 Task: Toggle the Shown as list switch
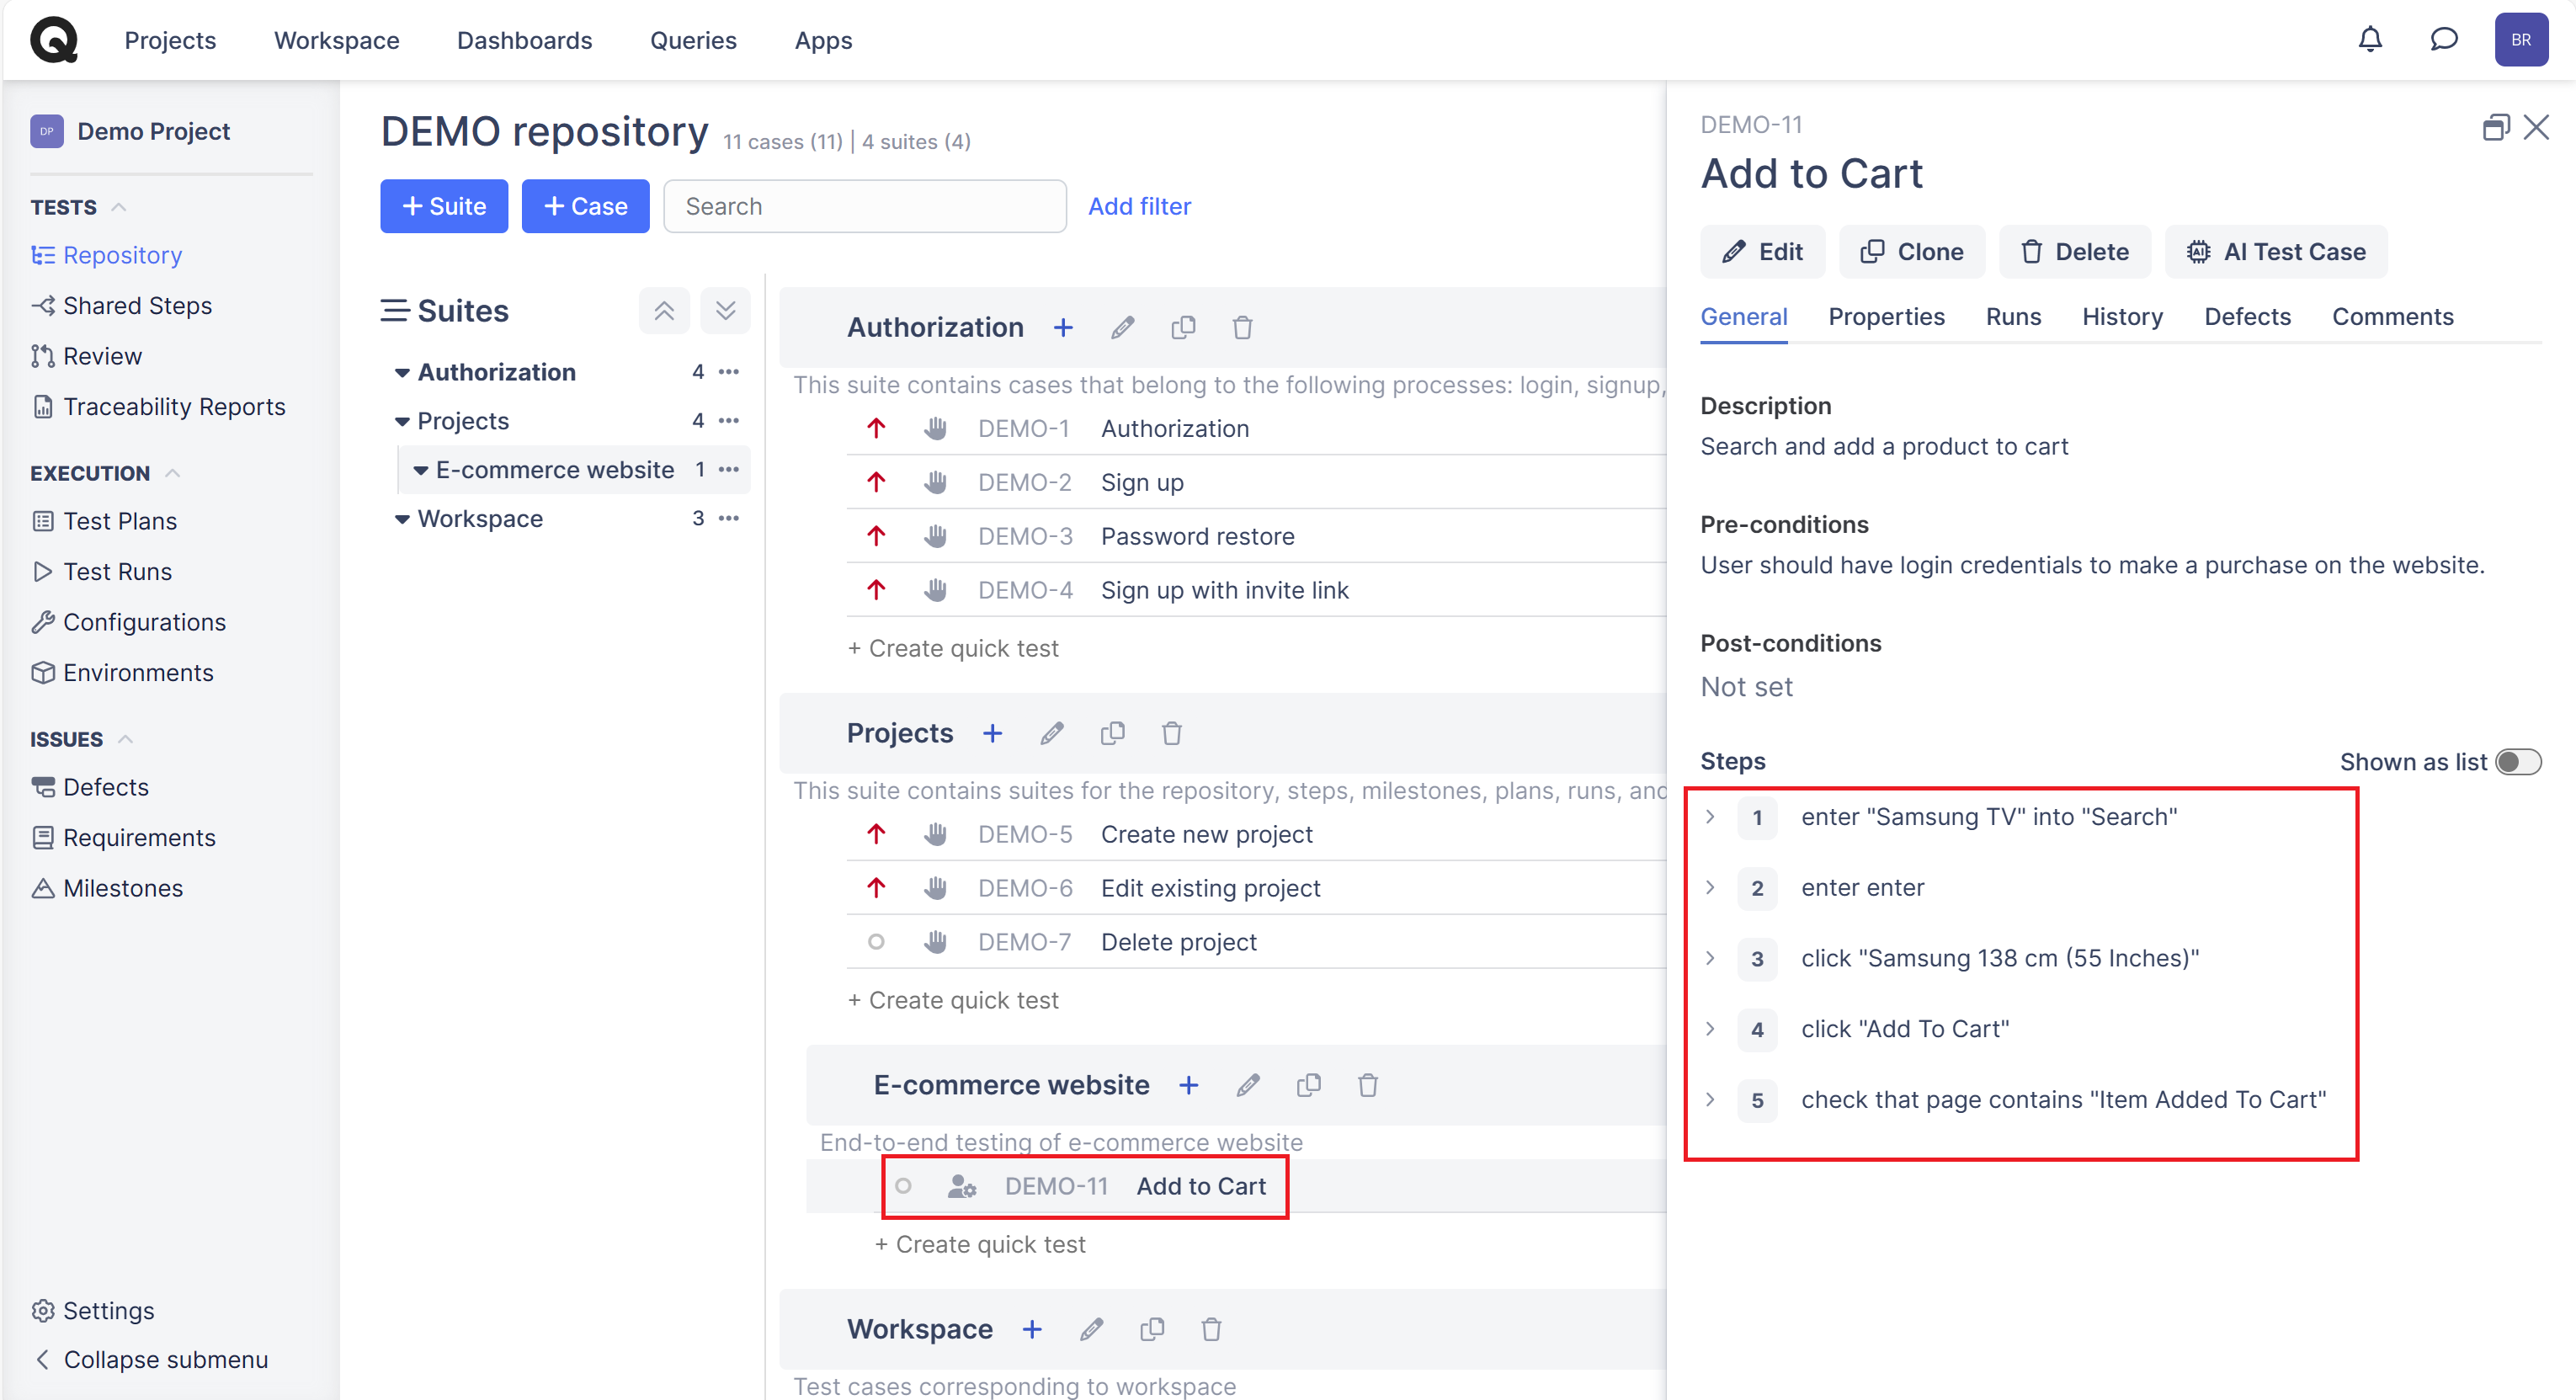click(x=2517, y=763)
